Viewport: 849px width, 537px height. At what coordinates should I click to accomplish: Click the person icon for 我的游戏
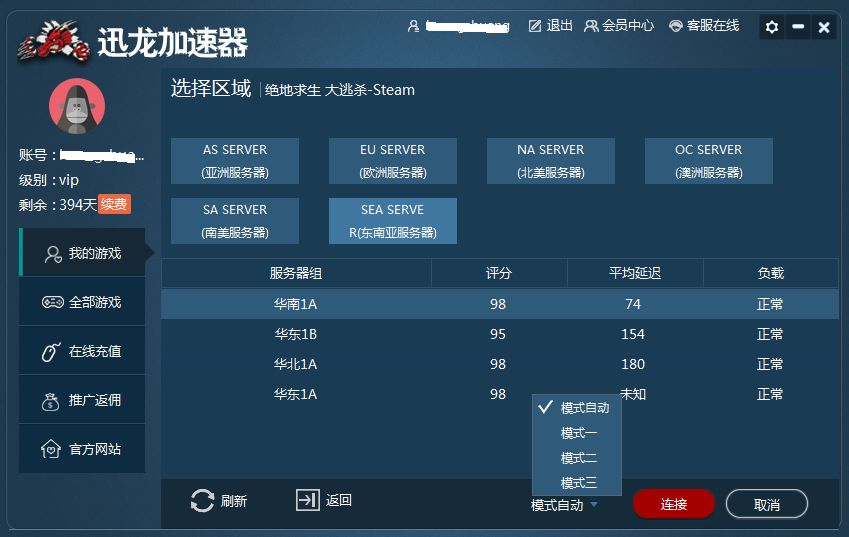point(53,254)
